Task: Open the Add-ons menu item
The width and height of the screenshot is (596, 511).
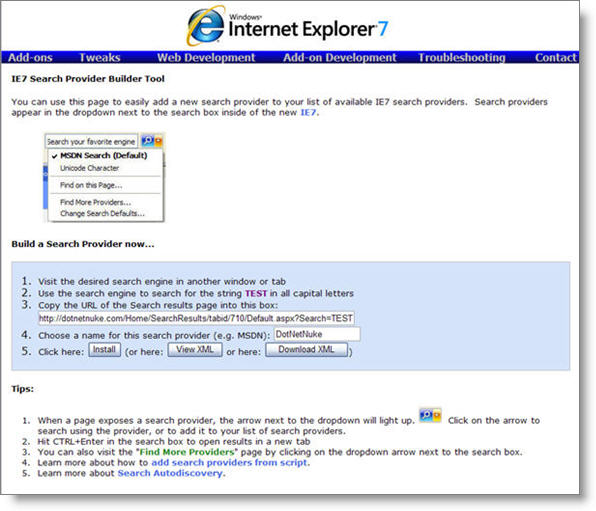Action: (x=30, y=57)
